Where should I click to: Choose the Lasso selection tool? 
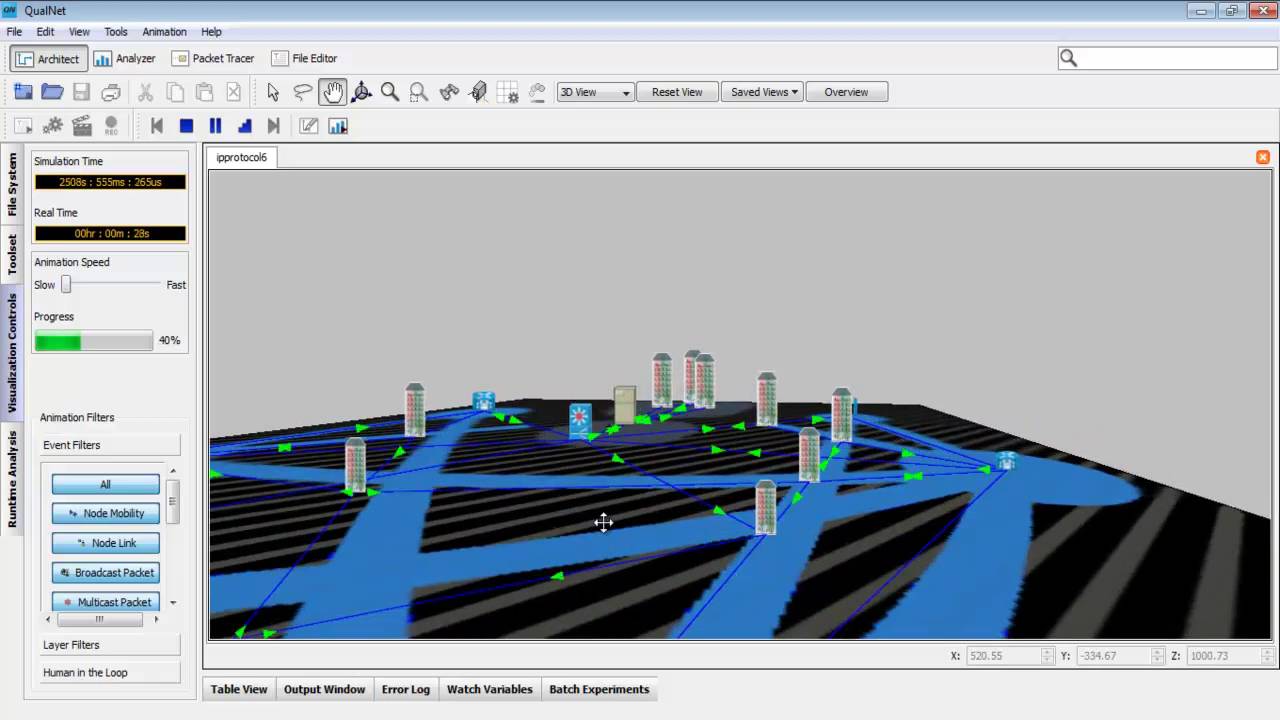coord(302,92)
